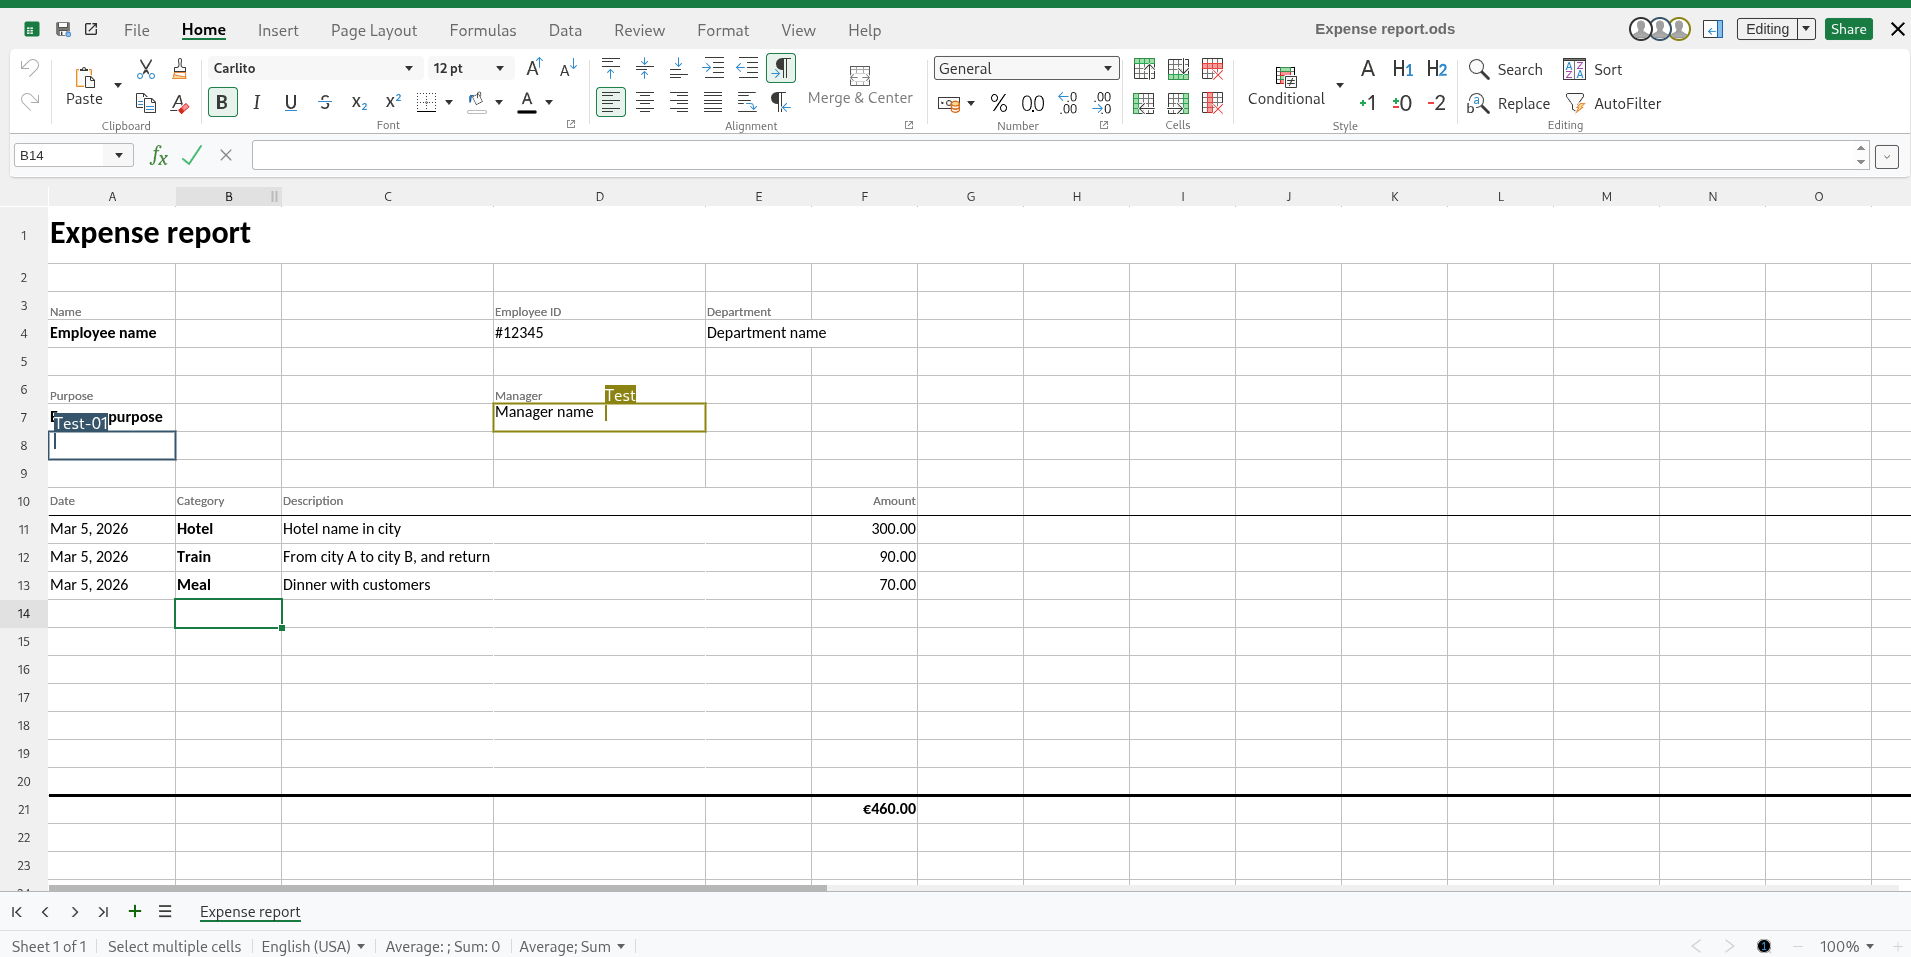
Task: Open the General number format dropdown
Action: pos(1107,68)
